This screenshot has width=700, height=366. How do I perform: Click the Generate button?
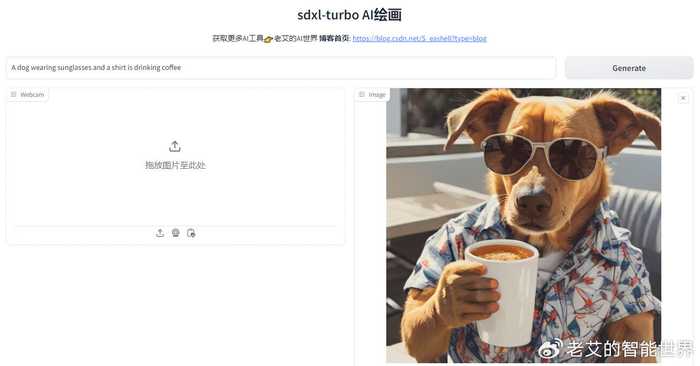pos(629,68)
